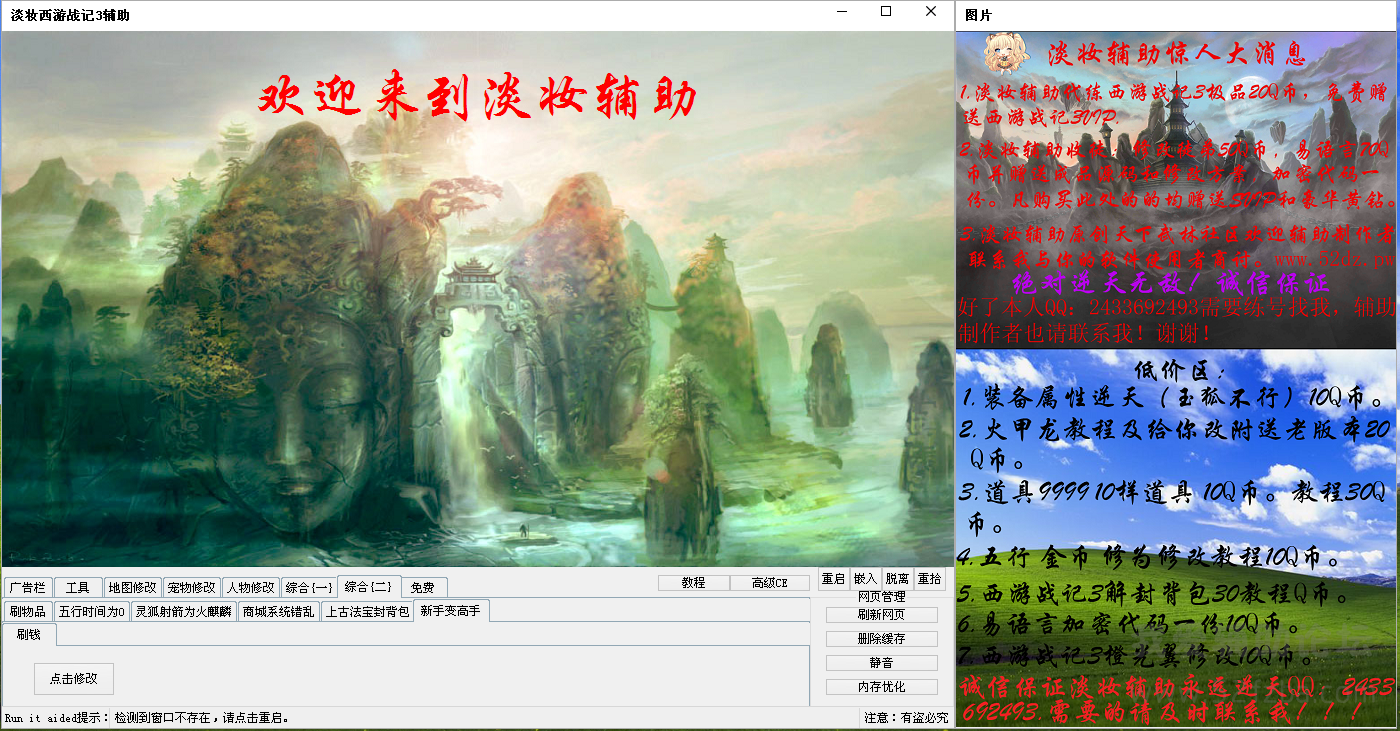This screenshot has height=731, width=1400.
Task: Click the anime girl avatar in 图片 window
Action: point(1005,53)
